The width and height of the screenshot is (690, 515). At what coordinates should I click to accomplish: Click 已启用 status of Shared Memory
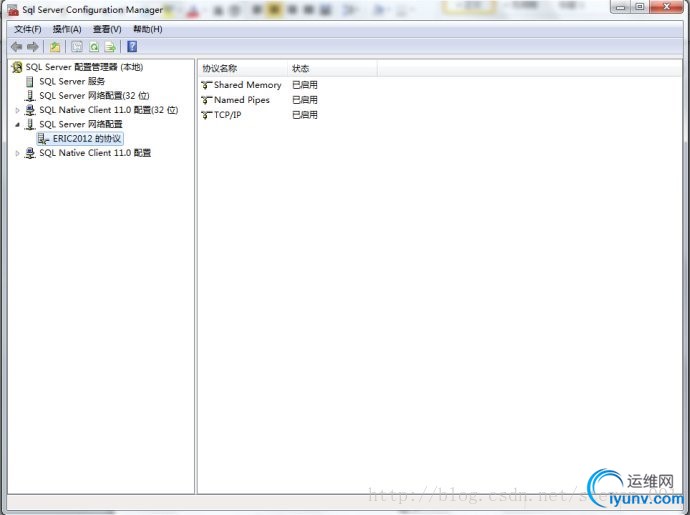click(305, 85)
